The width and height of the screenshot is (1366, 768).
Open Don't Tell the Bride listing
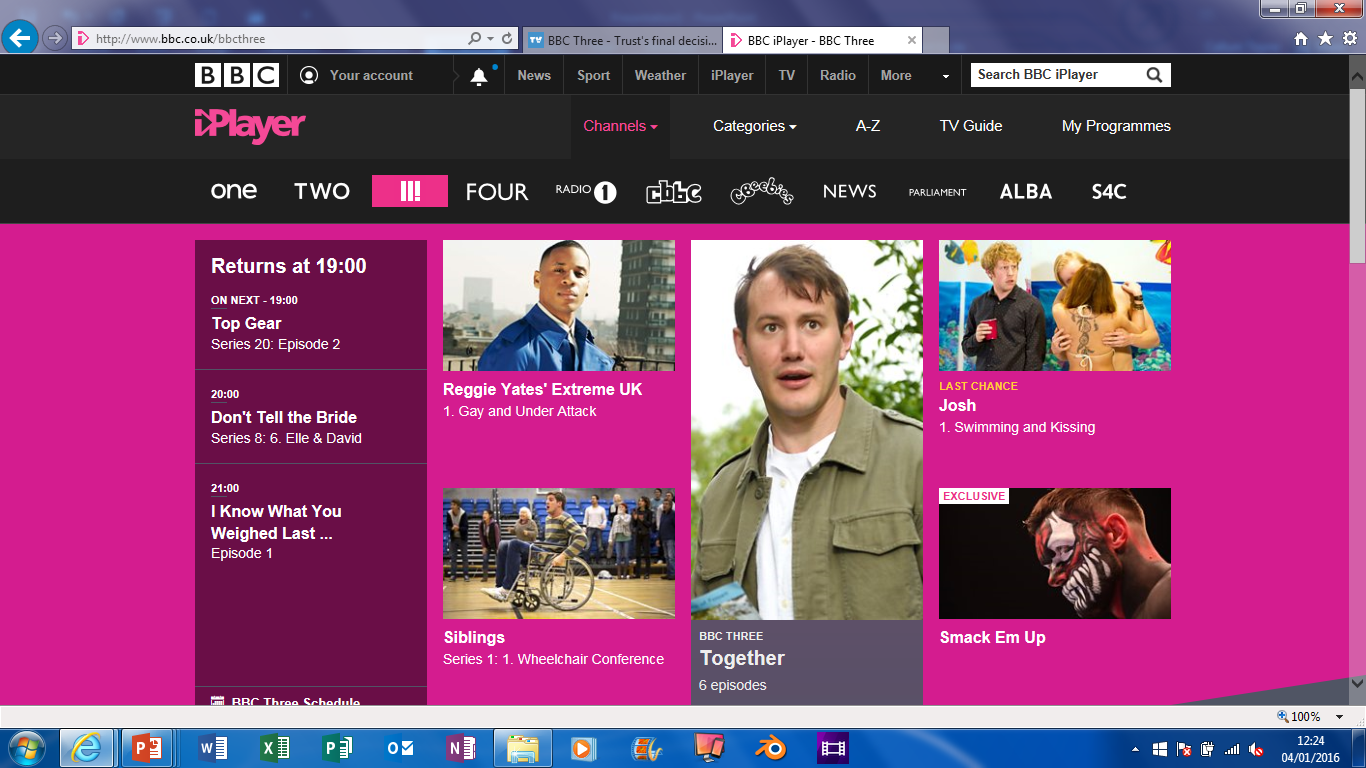point(311,417)
